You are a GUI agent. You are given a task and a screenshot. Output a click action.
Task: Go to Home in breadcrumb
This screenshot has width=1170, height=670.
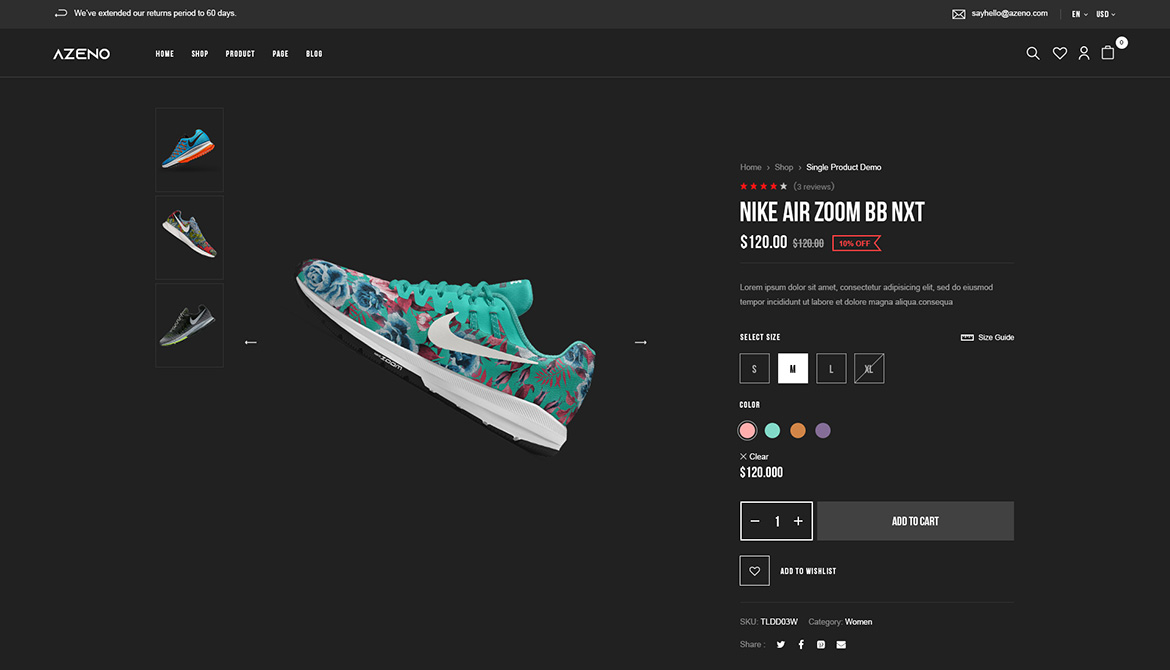(x=751, y=167)
